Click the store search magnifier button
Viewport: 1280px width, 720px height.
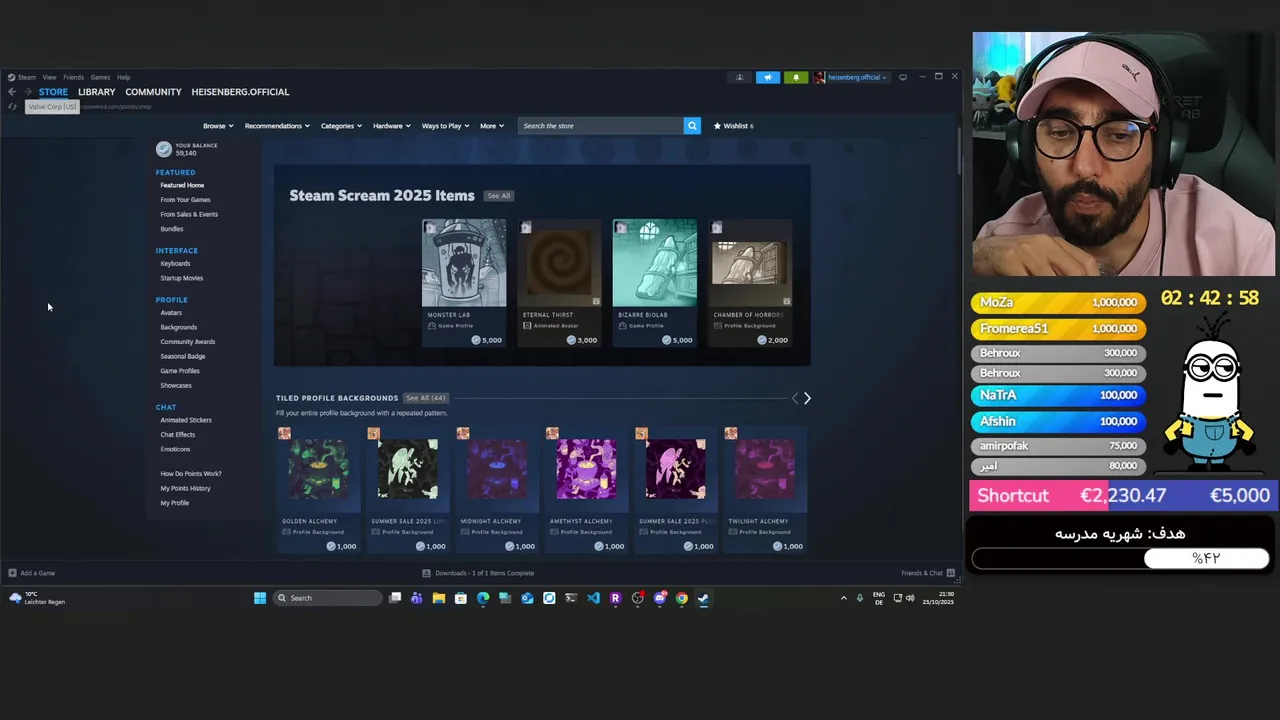[691, 126]
